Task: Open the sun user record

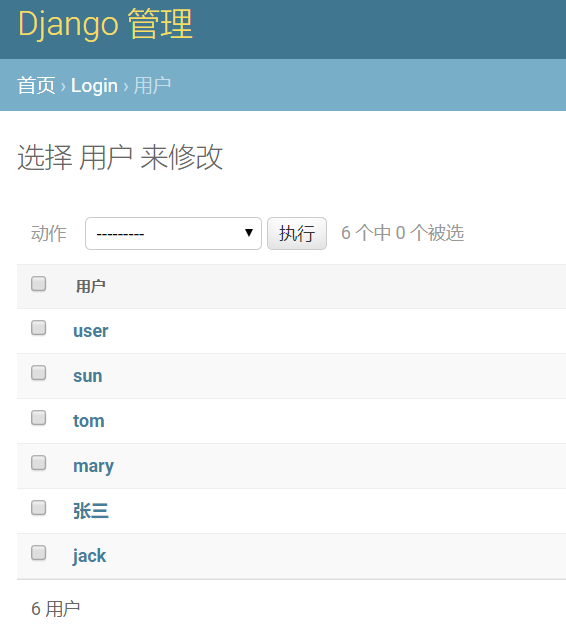Action: coord(88,376)
